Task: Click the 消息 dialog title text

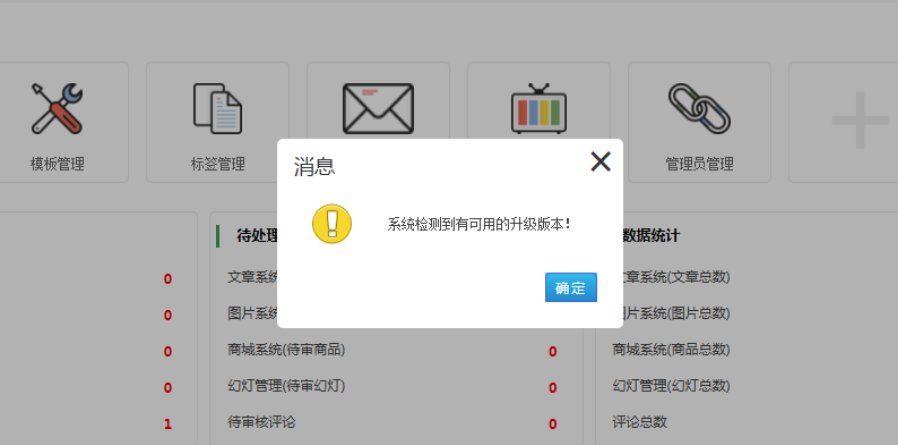Action: pos(314,167)
